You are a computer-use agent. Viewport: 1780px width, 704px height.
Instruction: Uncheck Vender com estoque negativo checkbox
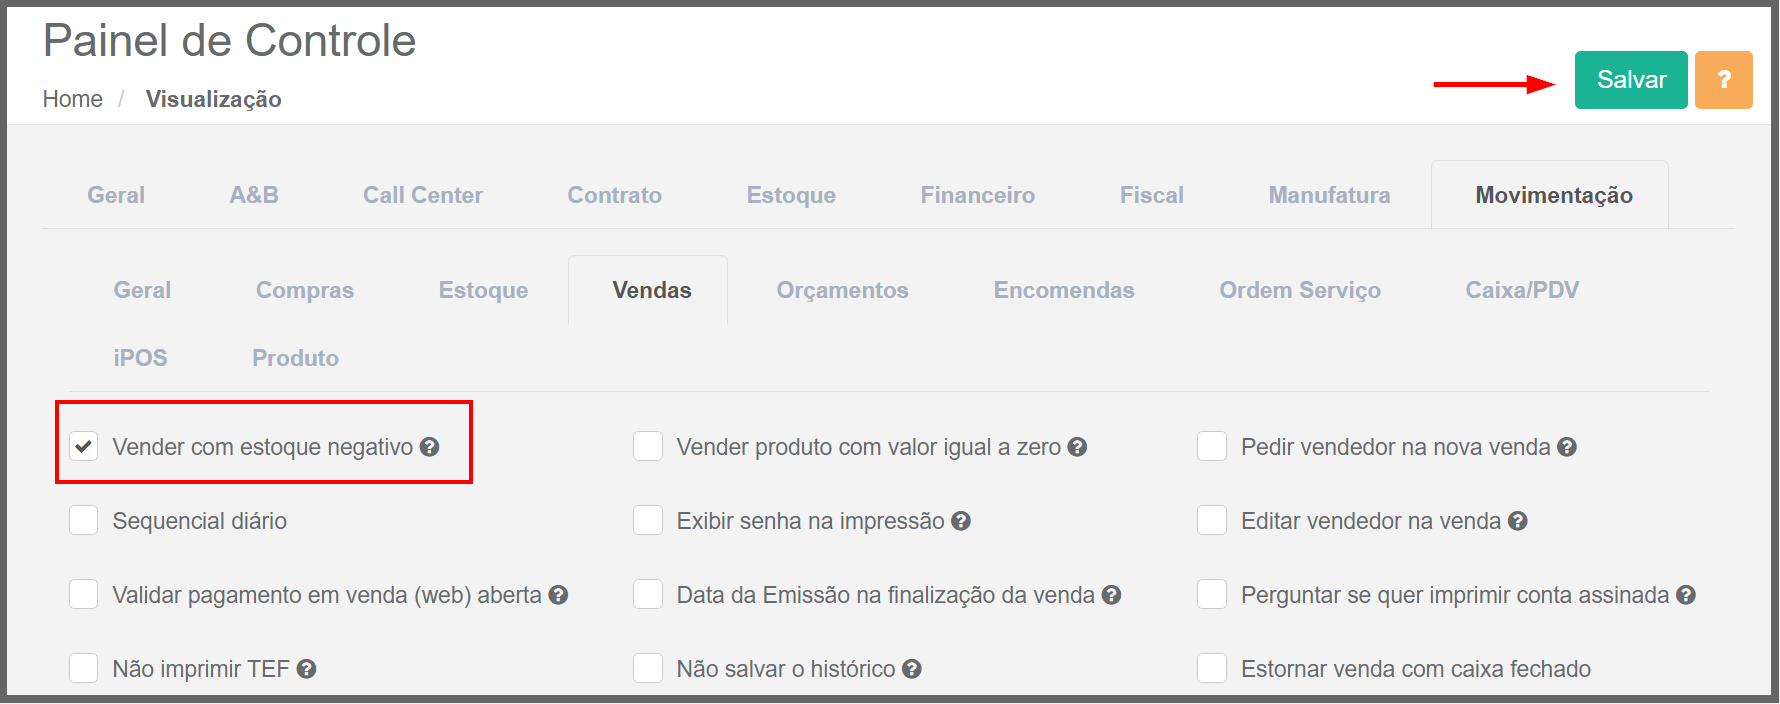click(x=84, y=446)
